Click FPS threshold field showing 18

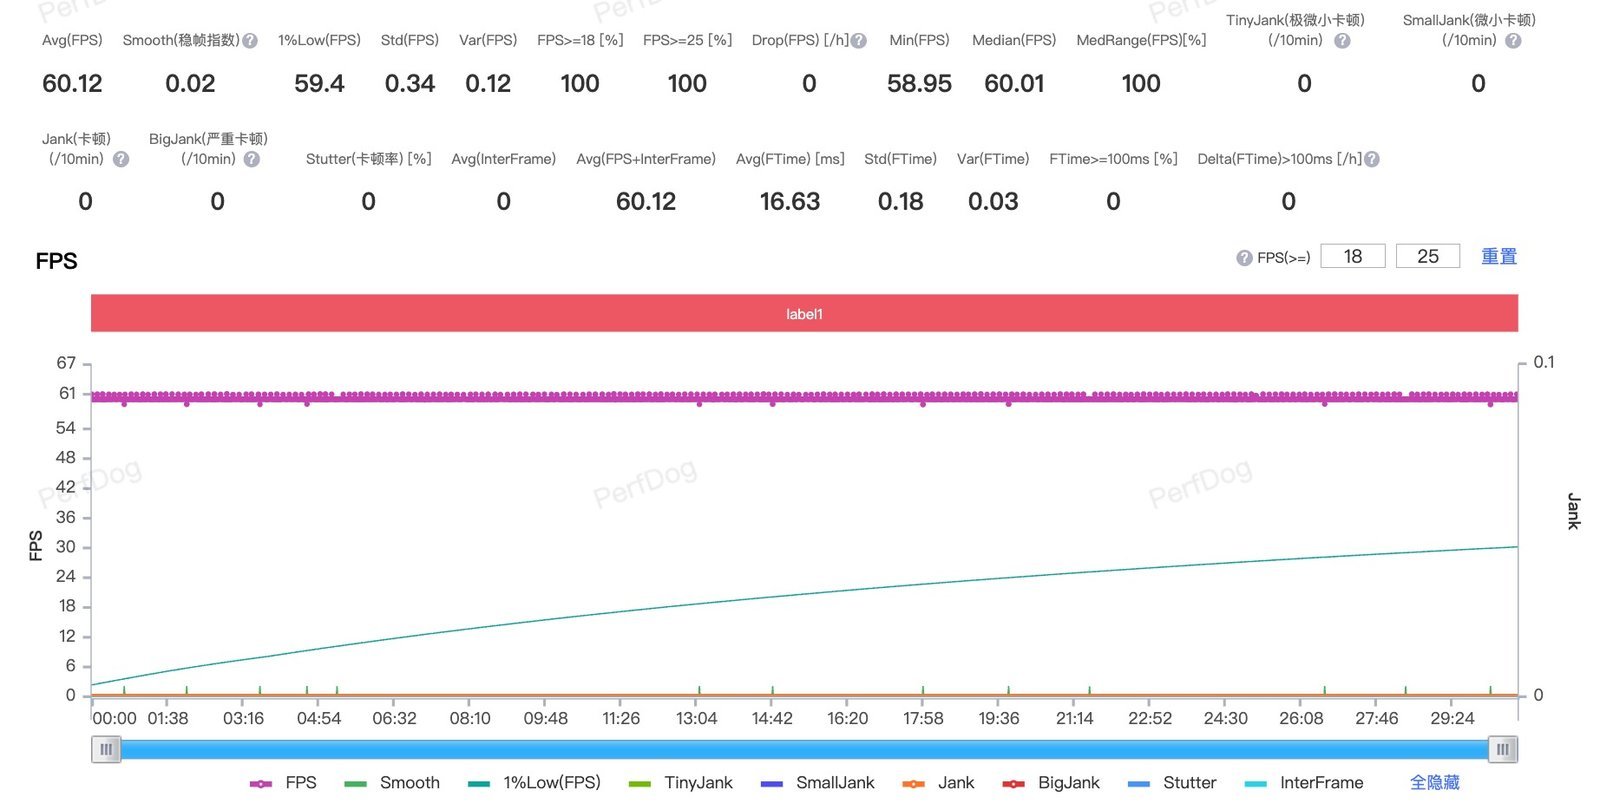1353,257
